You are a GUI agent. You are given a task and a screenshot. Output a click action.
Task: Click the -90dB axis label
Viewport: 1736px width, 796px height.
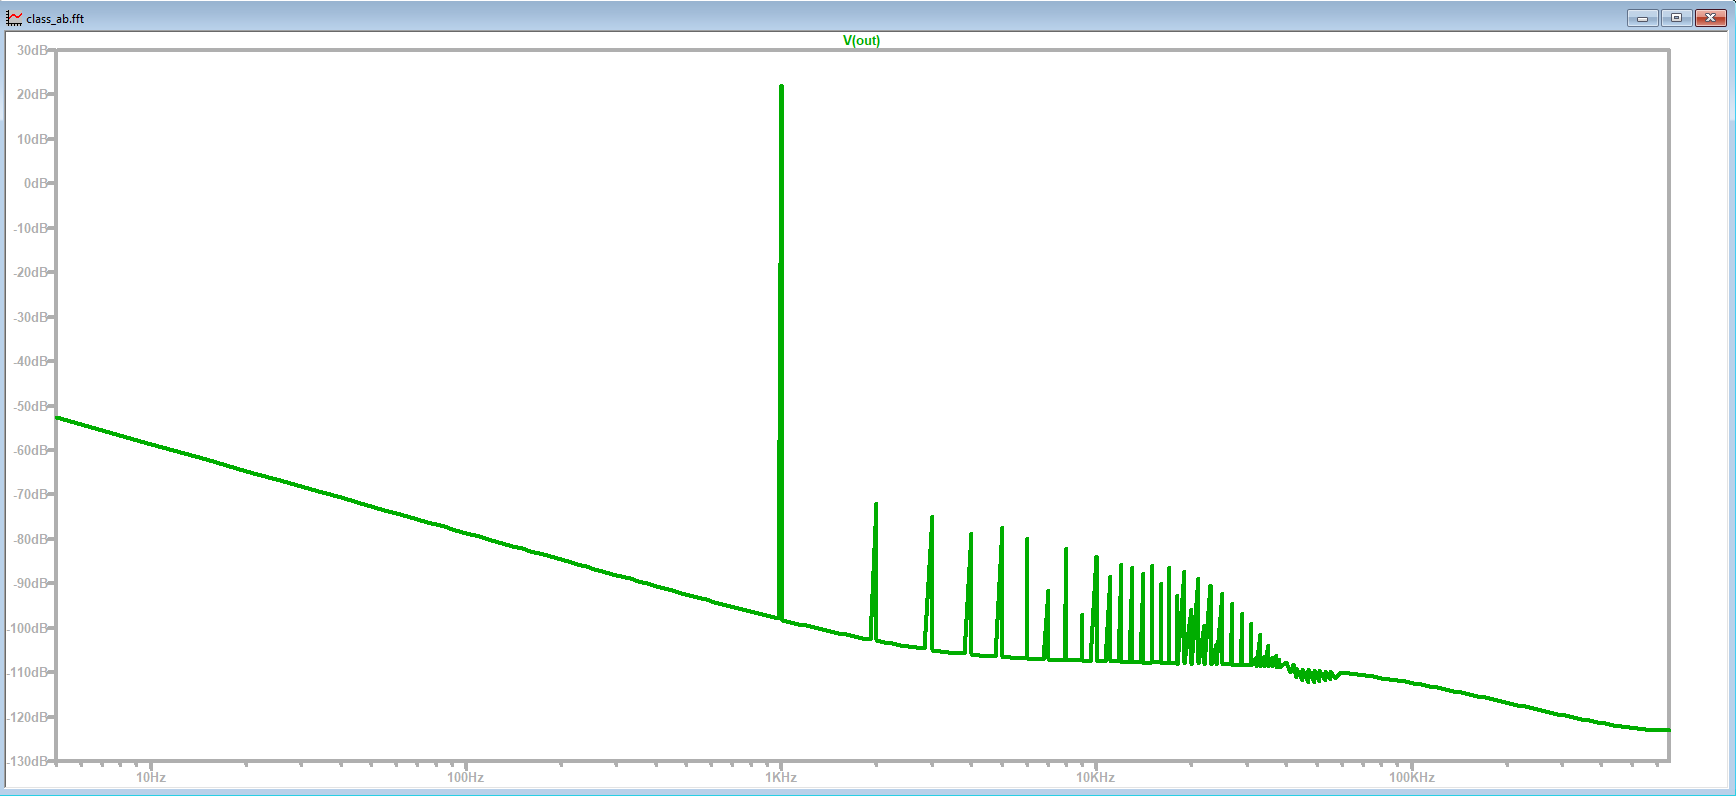click(x=30, y=584)
